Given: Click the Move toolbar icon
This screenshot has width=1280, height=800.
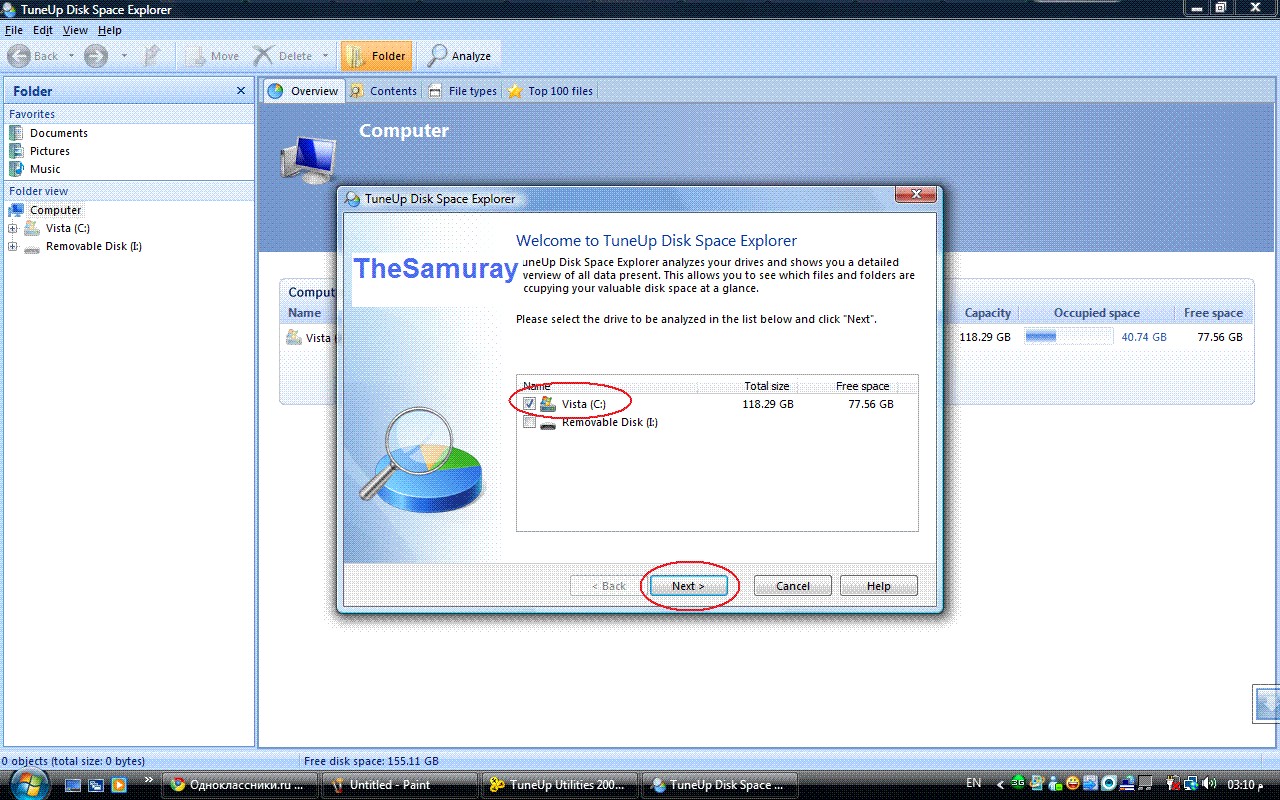Looking at the screenshot, I should click(x=196, y=56).
